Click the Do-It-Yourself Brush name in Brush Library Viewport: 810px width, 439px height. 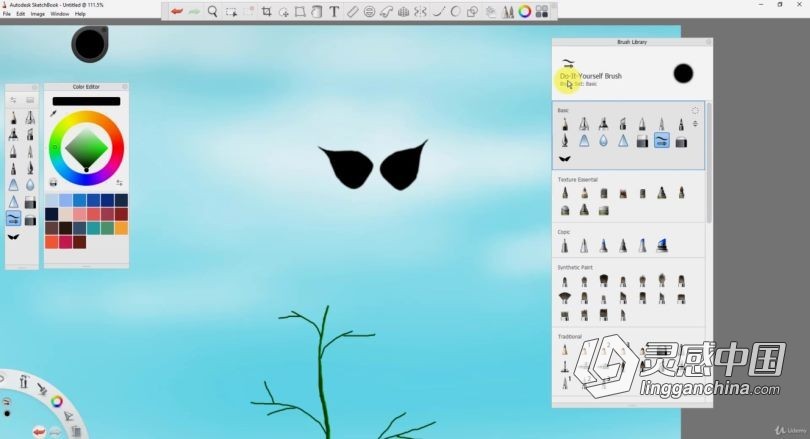tap(591, 76)
